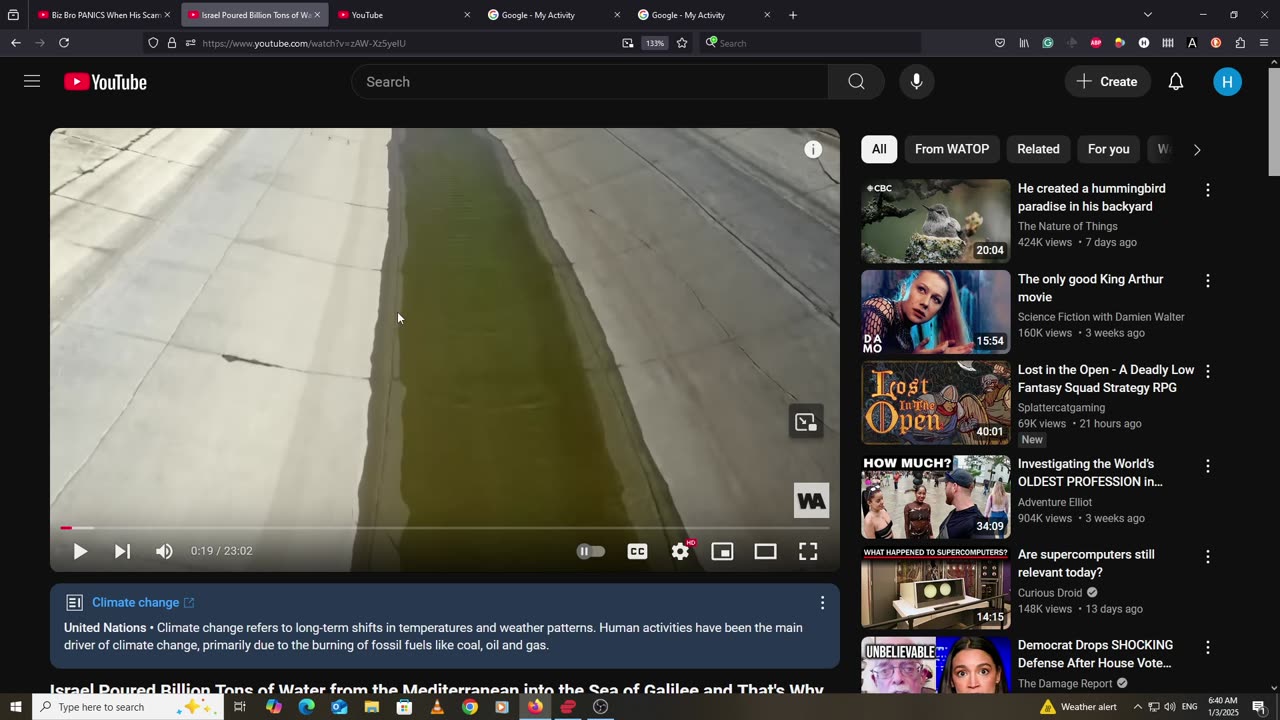Open the Windows Start menu

coord(15,707)
